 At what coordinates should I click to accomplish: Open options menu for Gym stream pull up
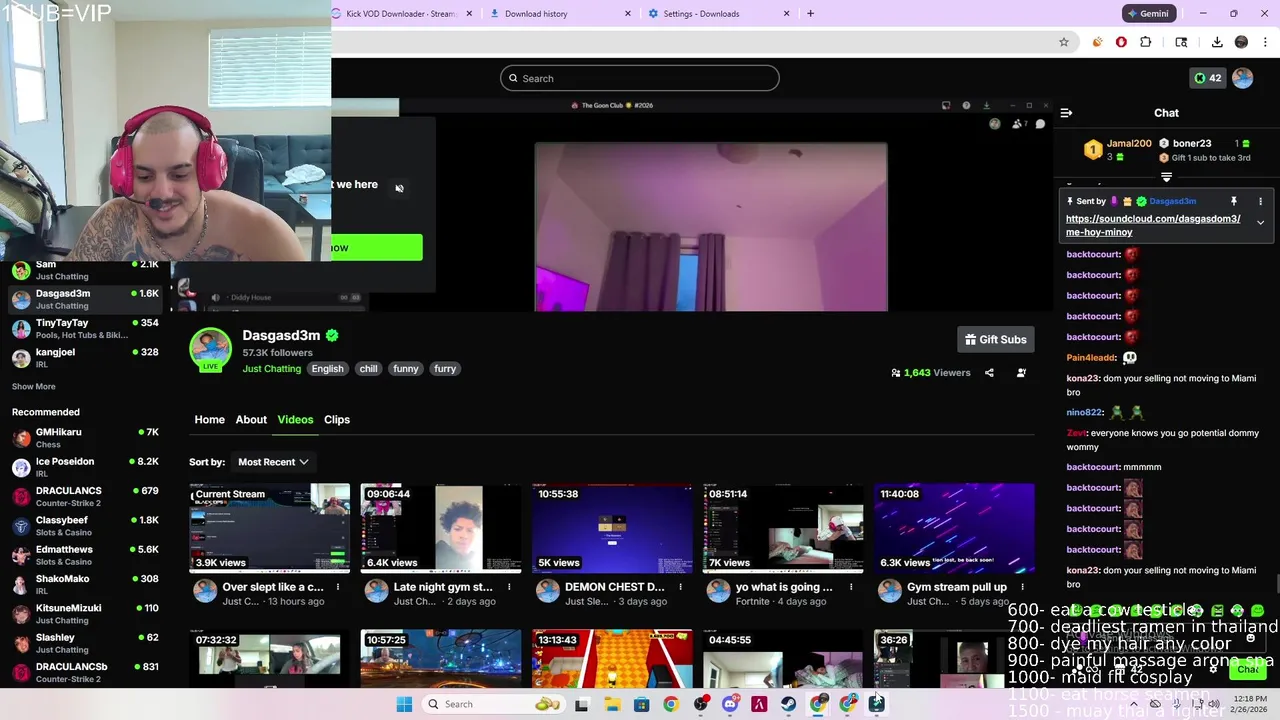coord(1023,587)
